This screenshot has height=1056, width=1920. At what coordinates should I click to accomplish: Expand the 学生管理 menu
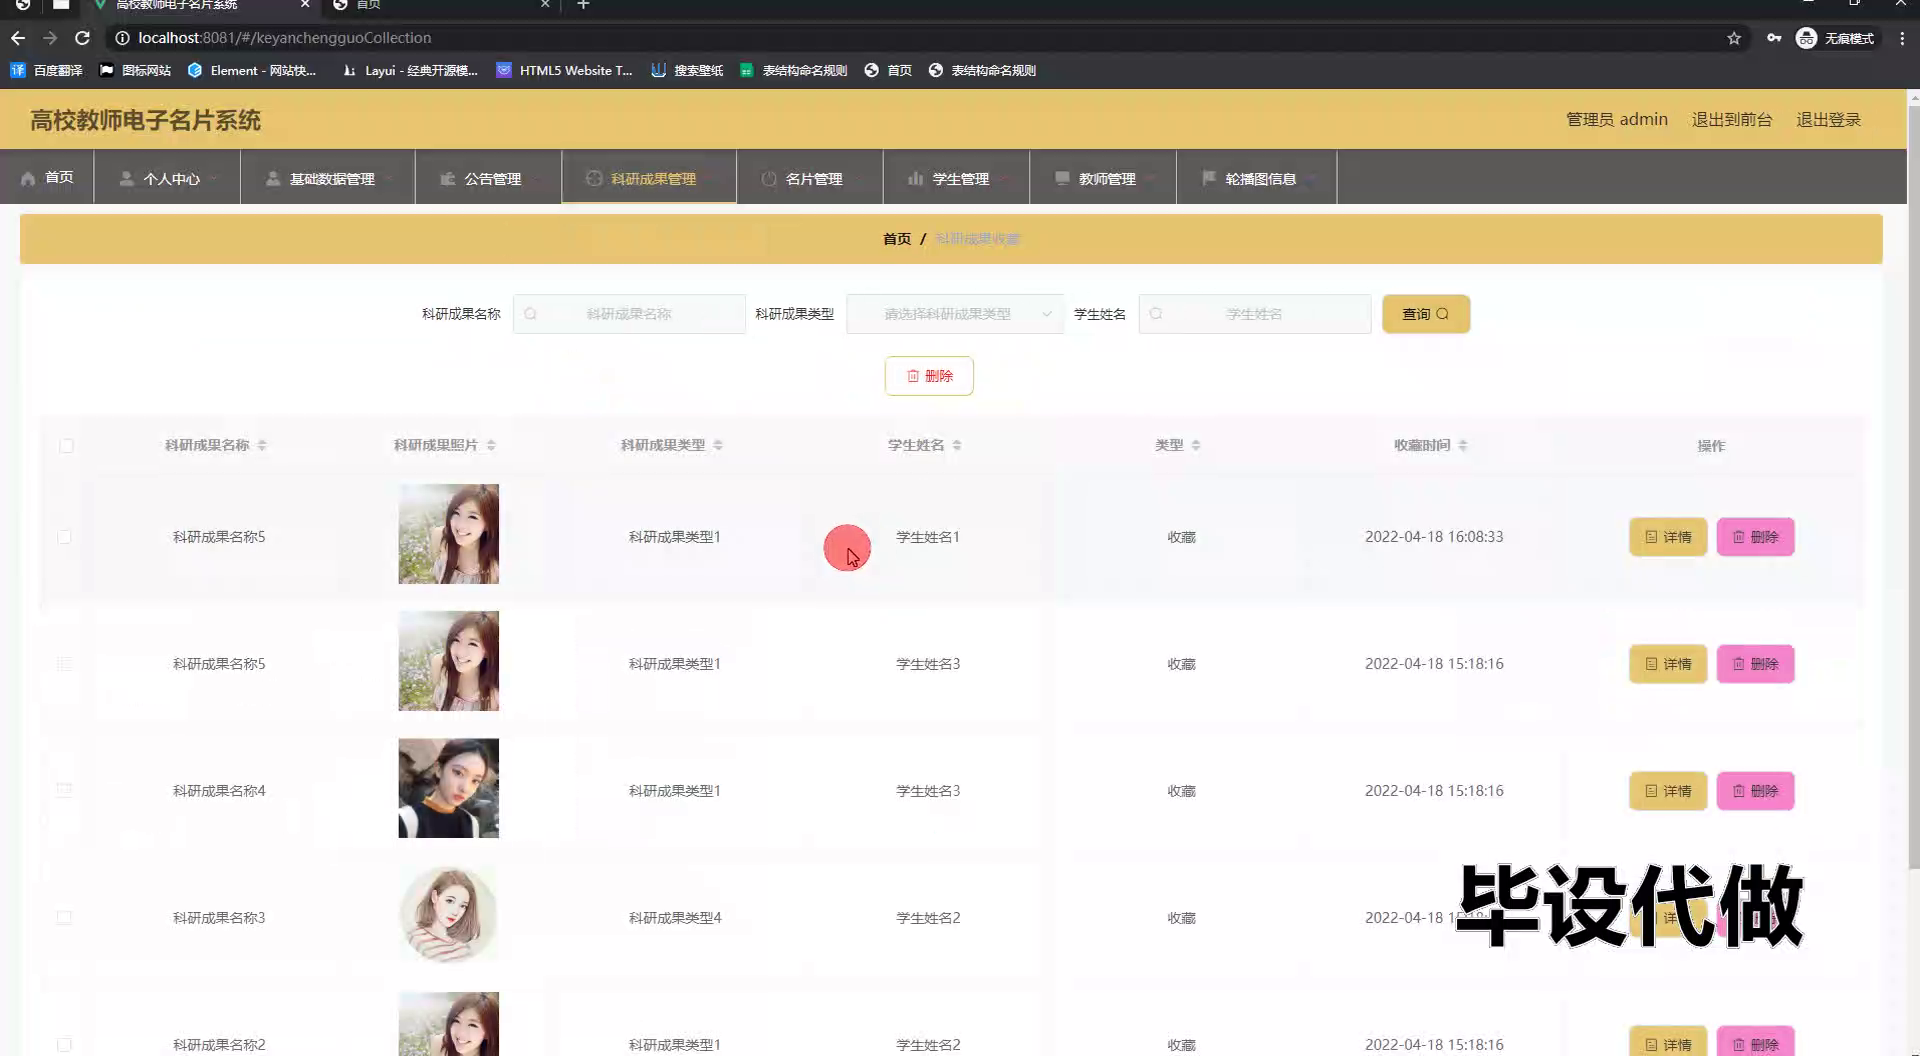click(x=956, y=178)
